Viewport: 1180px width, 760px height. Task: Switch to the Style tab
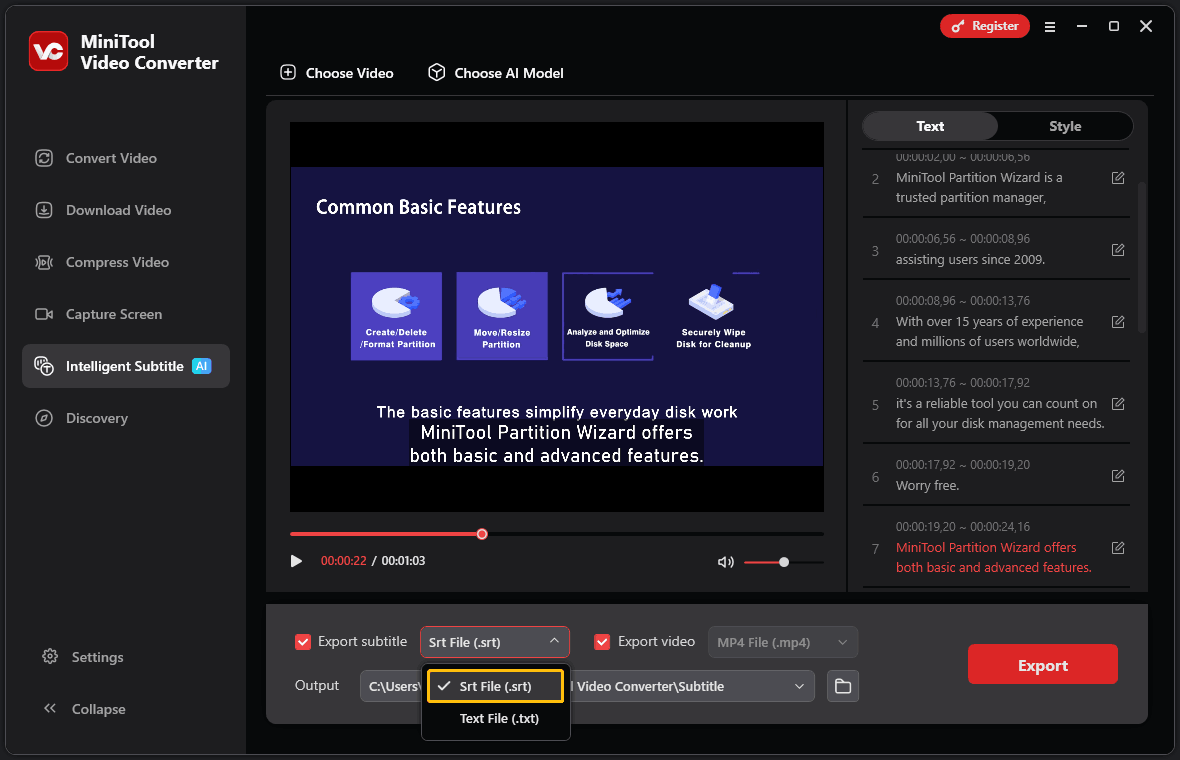click(1065, 126)
